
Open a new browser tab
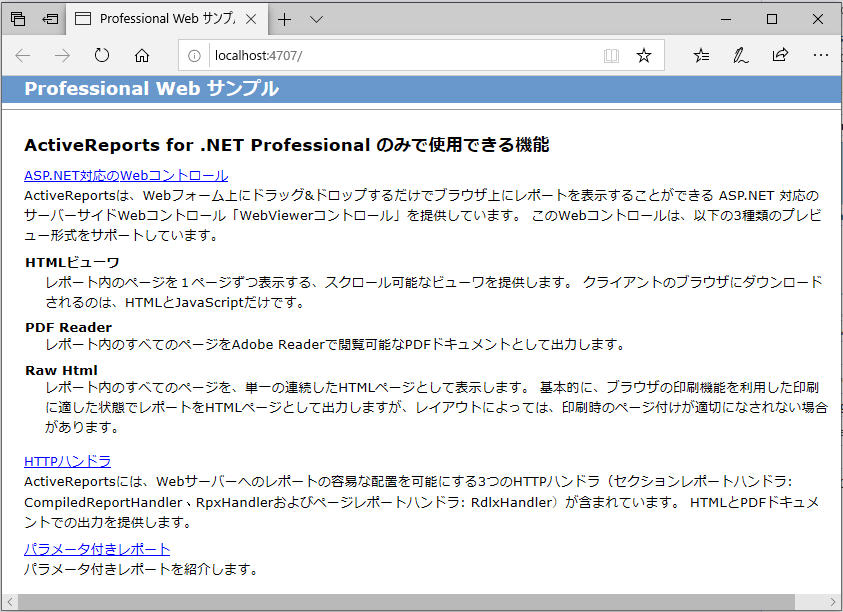pyautogui.click(x=286, y=18)
